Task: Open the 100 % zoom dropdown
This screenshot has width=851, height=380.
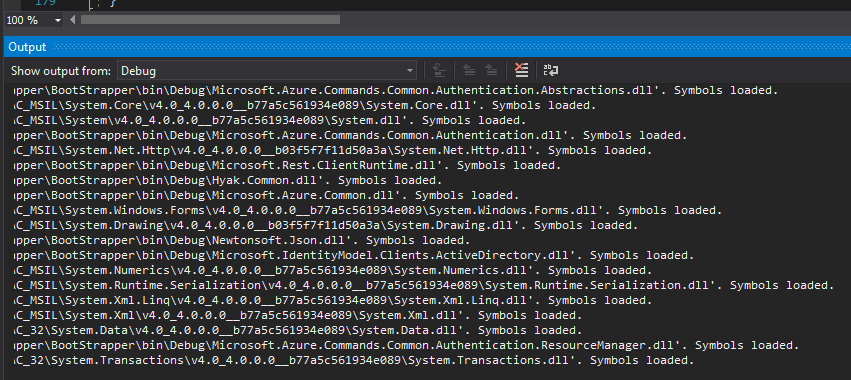Action: 34,20
